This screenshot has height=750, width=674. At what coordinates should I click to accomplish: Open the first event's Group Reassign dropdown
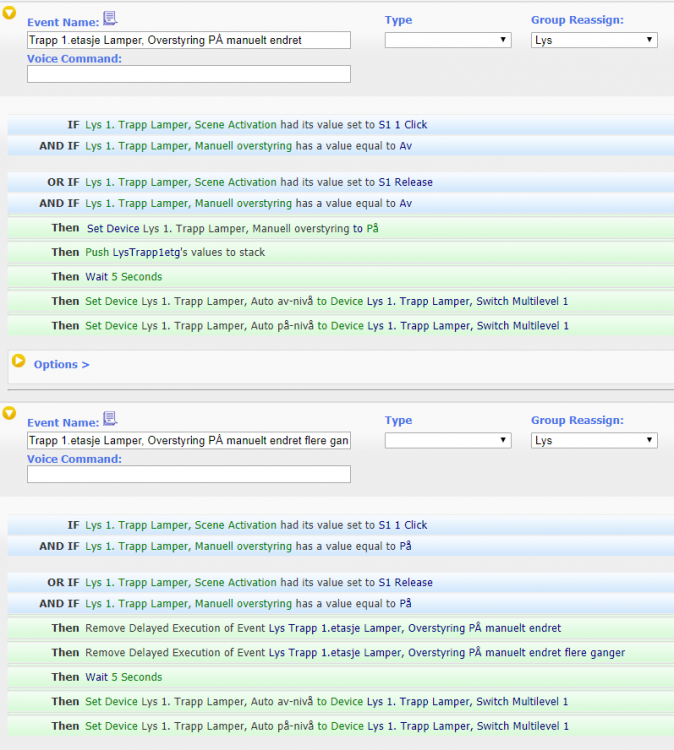point(594,40)
